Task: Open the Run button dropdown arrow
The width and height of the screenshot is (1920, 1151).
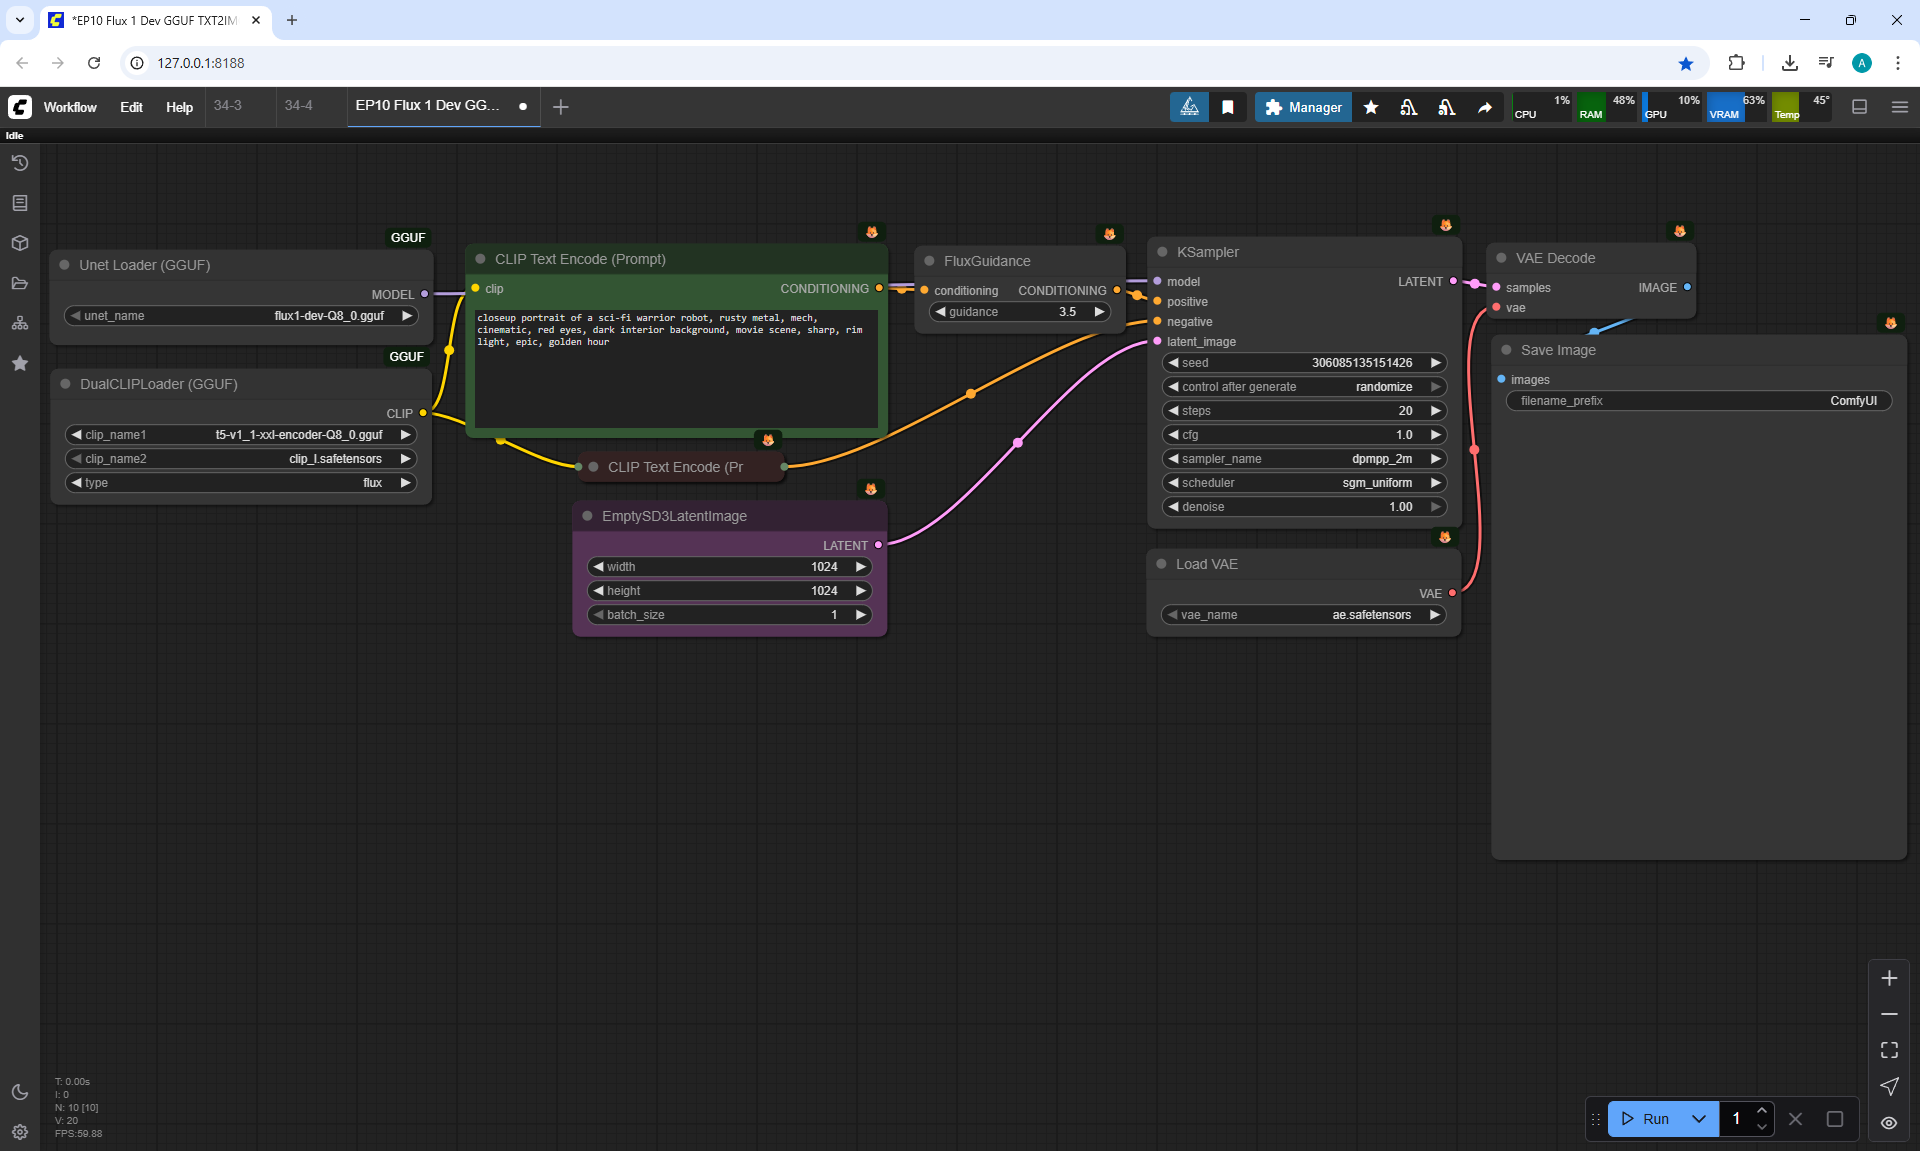Action: tap(1699, 1119)
